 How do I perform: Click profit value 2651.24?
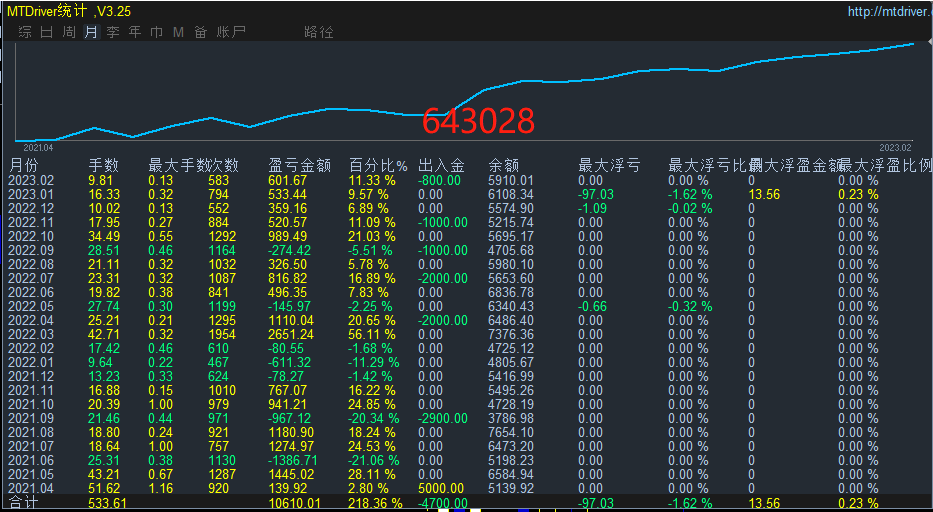291,335
